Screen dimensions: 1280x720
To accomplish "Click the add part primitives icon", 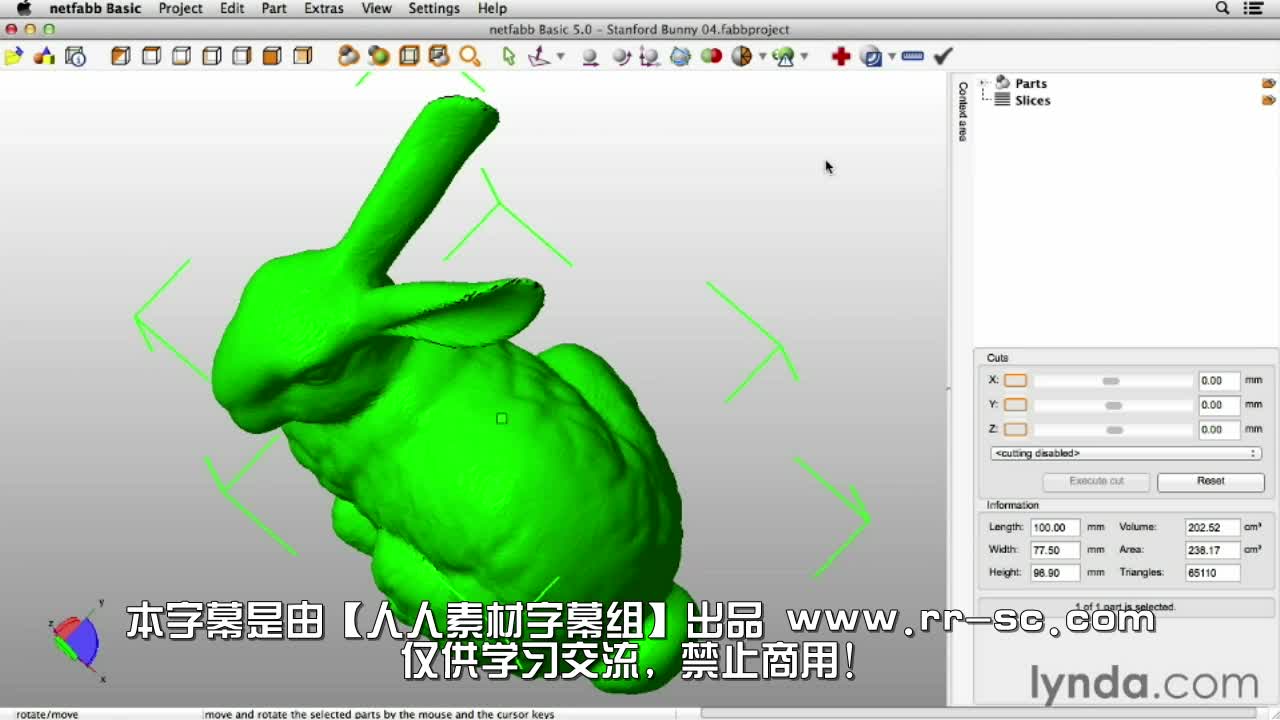I will [45, 57].
